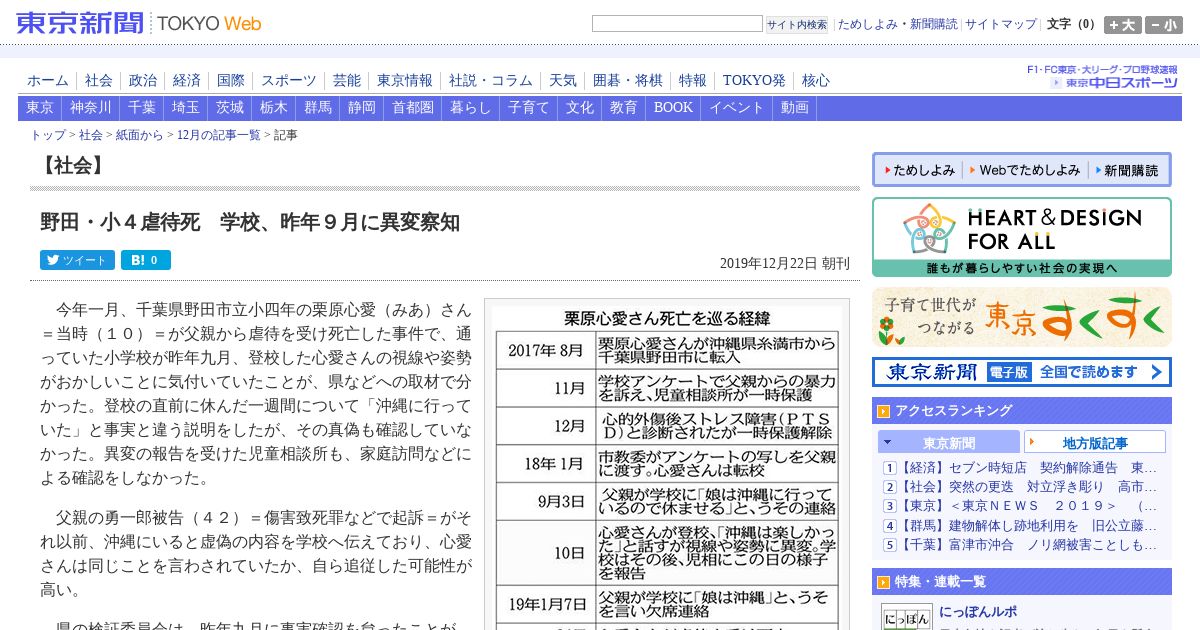Click トップ in the breadcrumb
This screenshot has height=630, width=1200.
pos(48,135)
